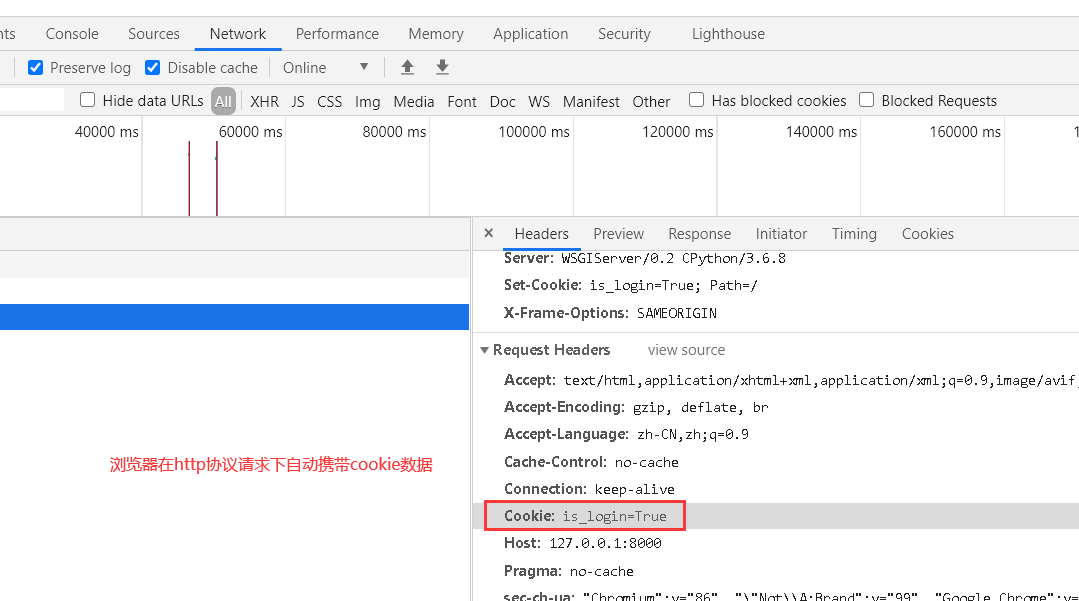
Task: Click the Connection: keep-alive header
Action: [x=589, y=489]
